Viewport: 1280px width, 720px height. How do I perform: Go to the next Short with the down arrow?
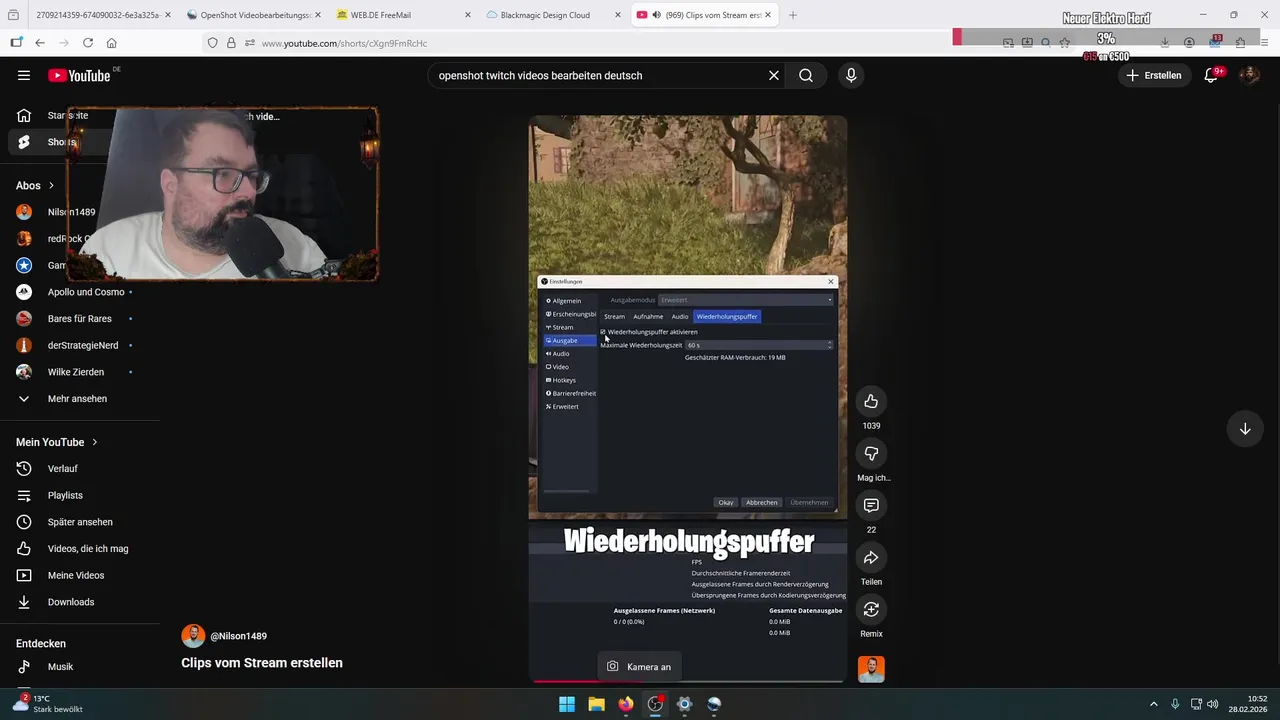click(1245, 429)
